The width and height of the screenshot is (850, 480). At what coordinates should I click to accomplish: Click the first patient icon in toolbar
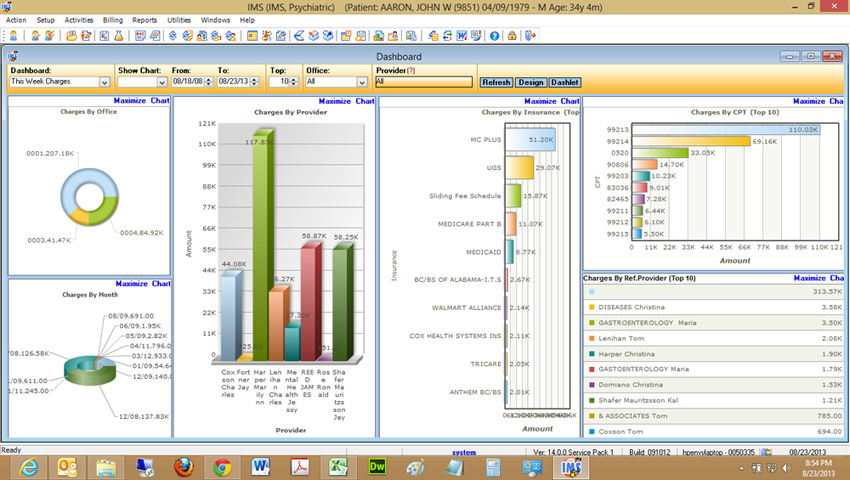pos(14,36)
